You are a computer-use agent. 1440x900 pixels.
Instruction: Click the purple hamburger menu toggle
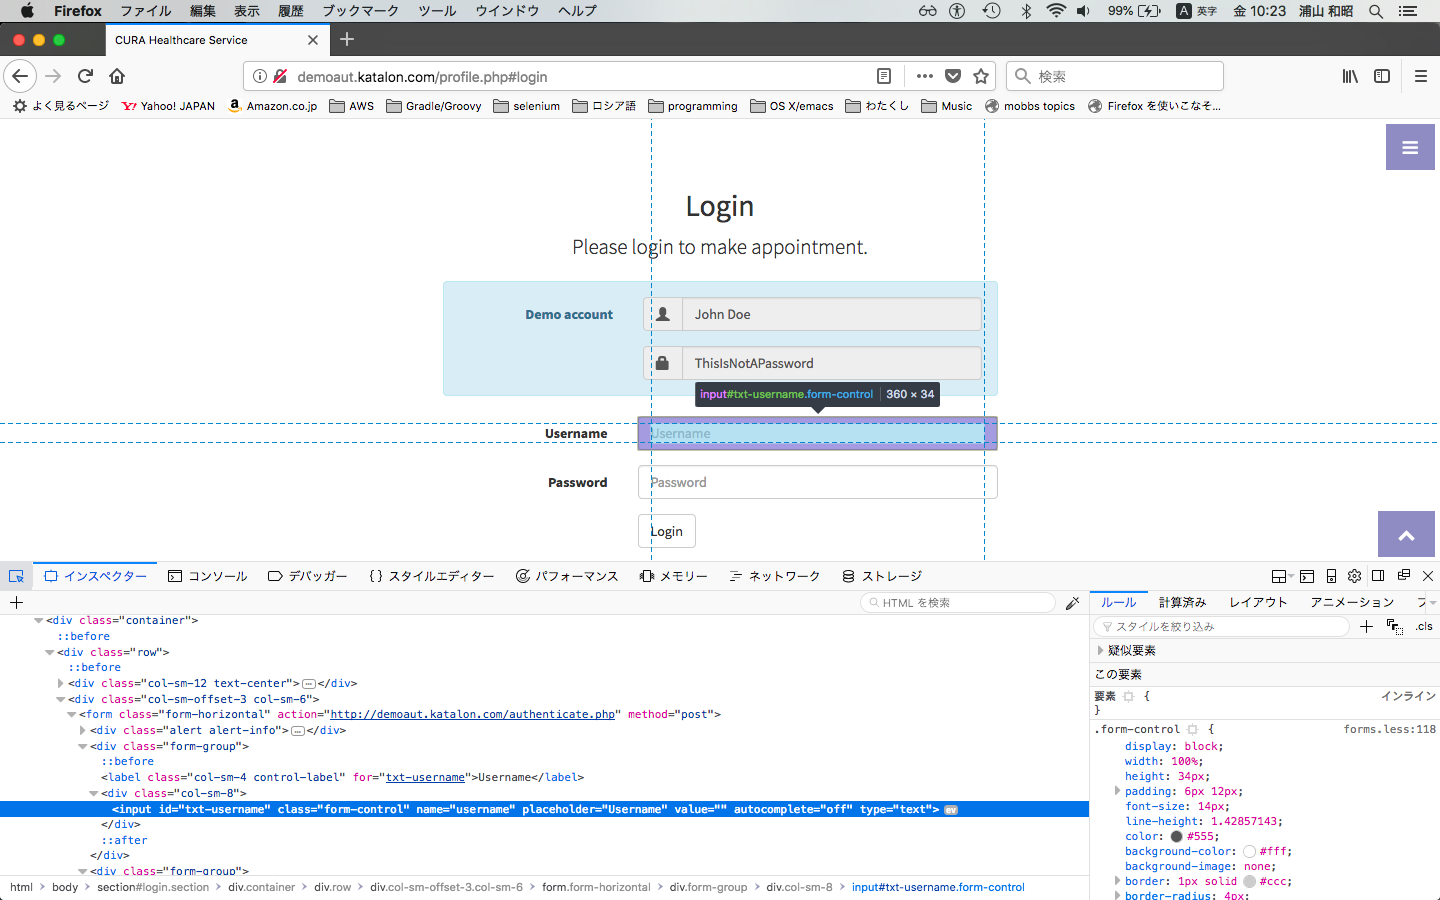click(1410, 147)
